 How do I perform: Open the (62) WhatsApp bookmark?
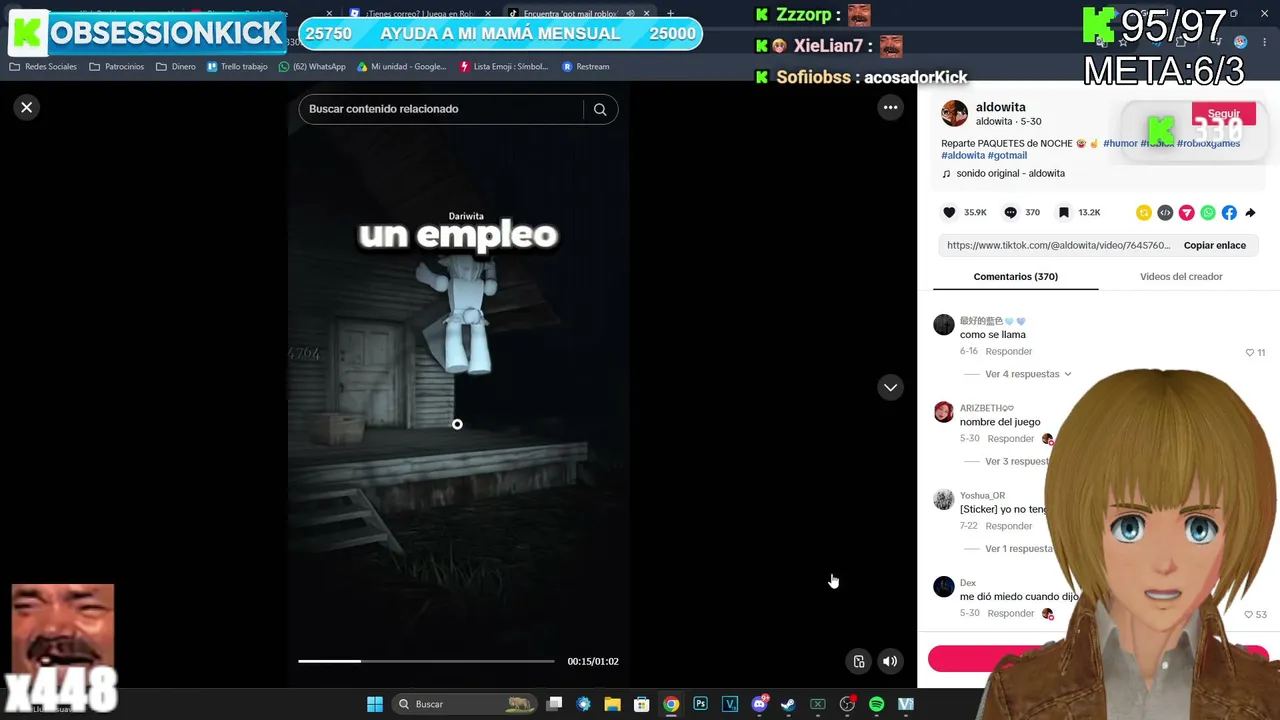pos(312,67)
